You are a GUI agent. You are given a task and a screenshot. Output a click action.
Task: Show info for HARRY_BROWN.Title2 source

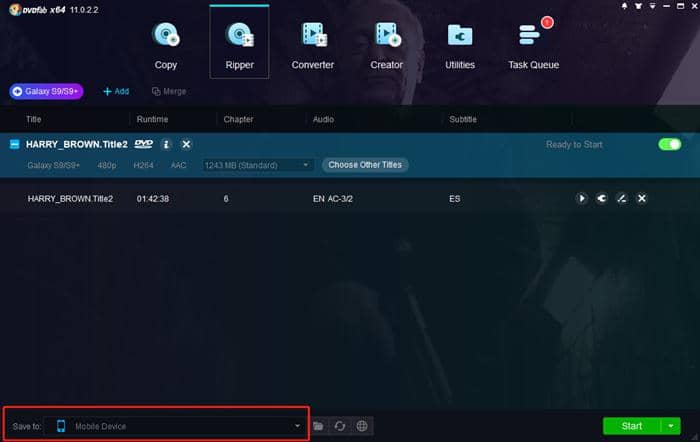[x=166, y=144]
